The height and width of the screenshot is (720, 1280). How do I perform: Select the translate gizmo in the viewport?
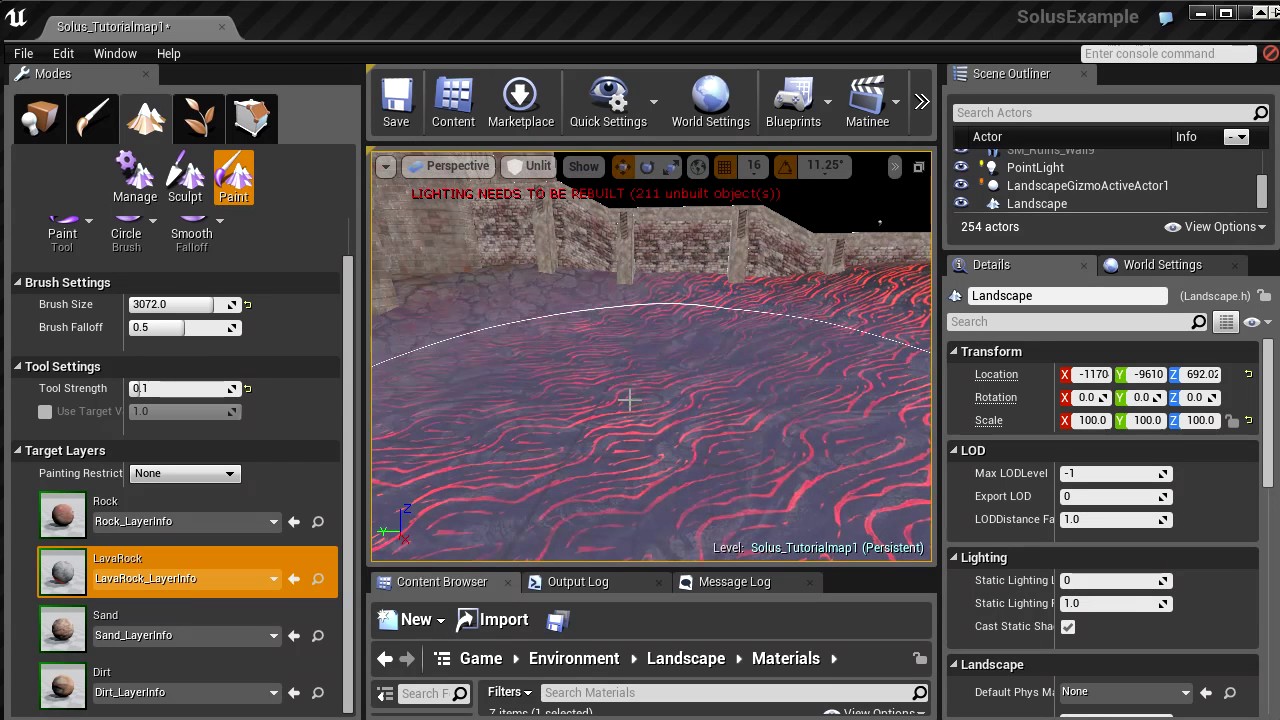623,167
